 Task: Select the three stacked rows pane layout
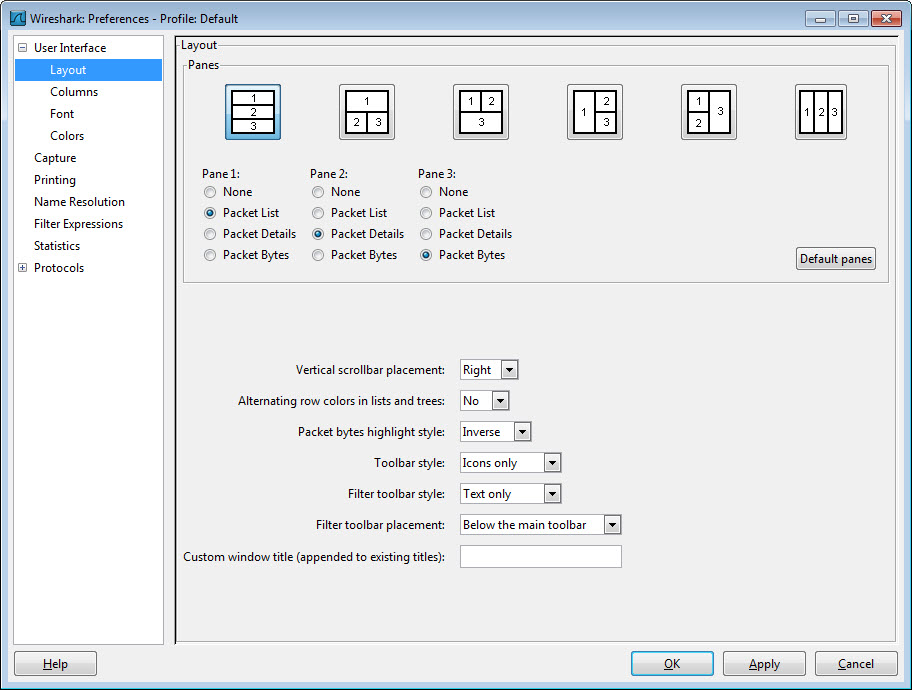tap(253, 112)
